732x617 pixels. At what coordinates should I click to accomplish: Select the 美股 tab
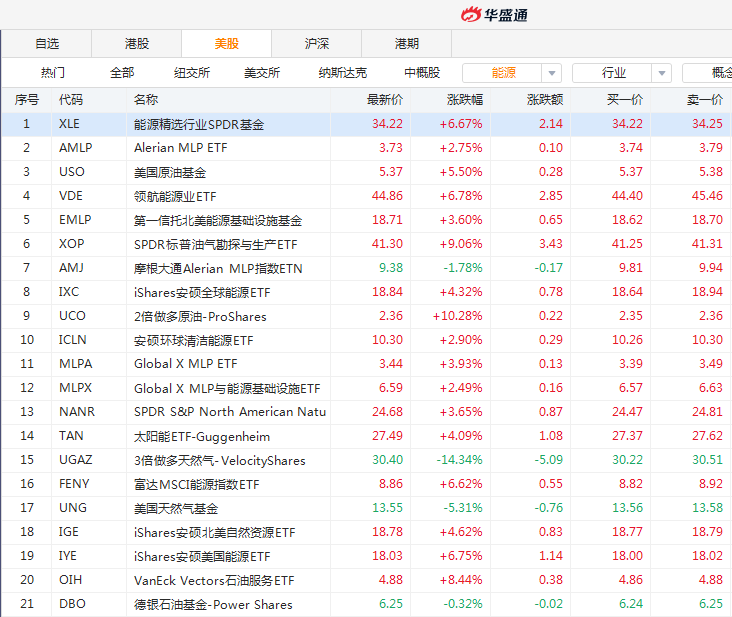(227, 44)
